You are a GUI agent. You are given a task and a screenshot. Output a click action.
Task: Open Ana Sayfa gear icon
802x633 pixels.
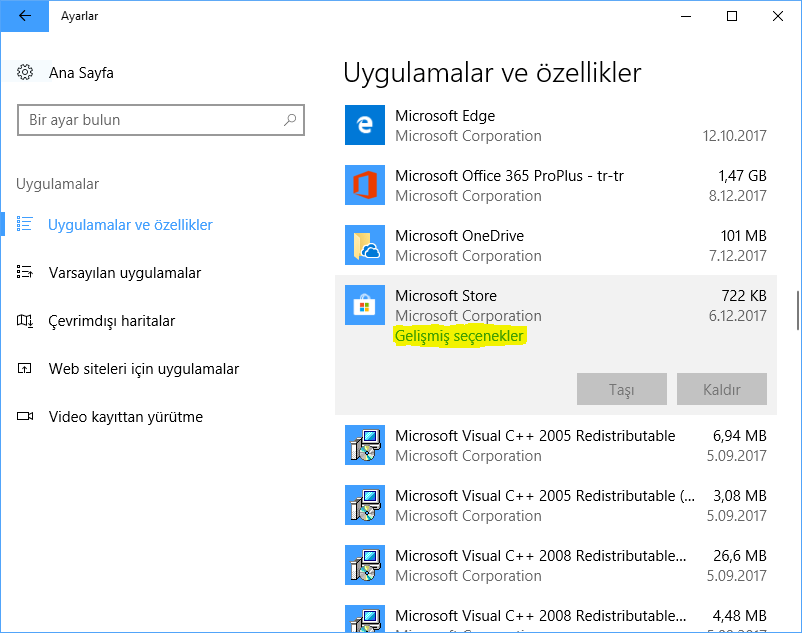(x=25, y=72)
